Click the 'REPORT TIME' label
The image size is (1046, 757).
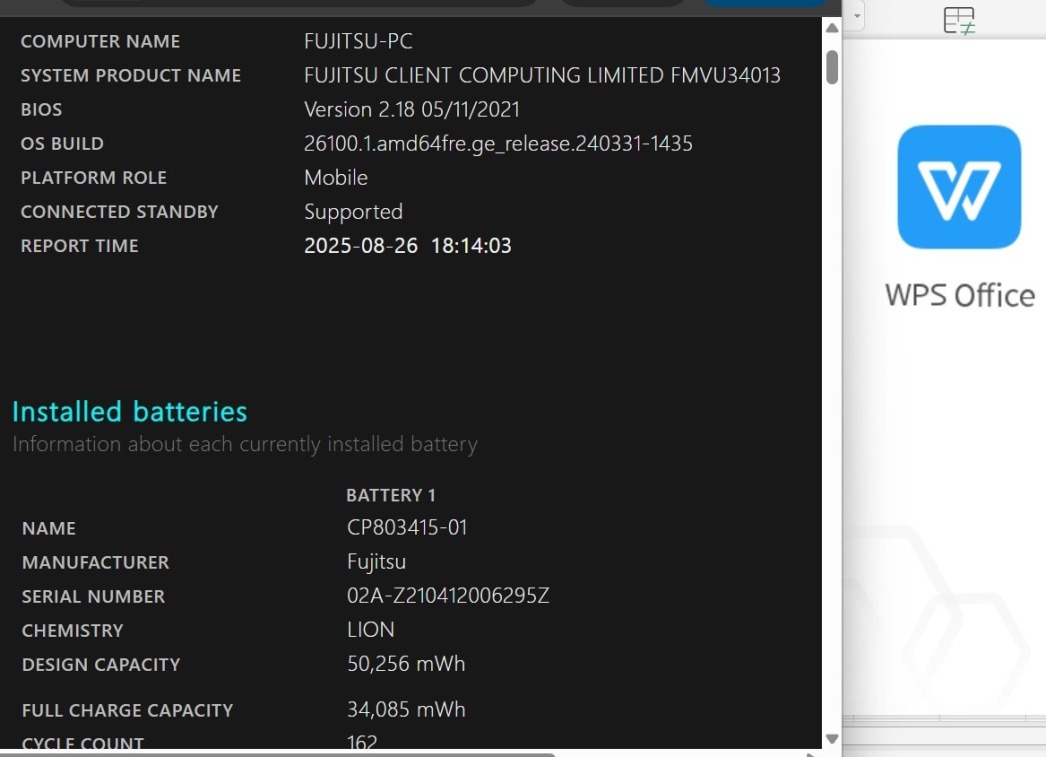click(79, 245)
